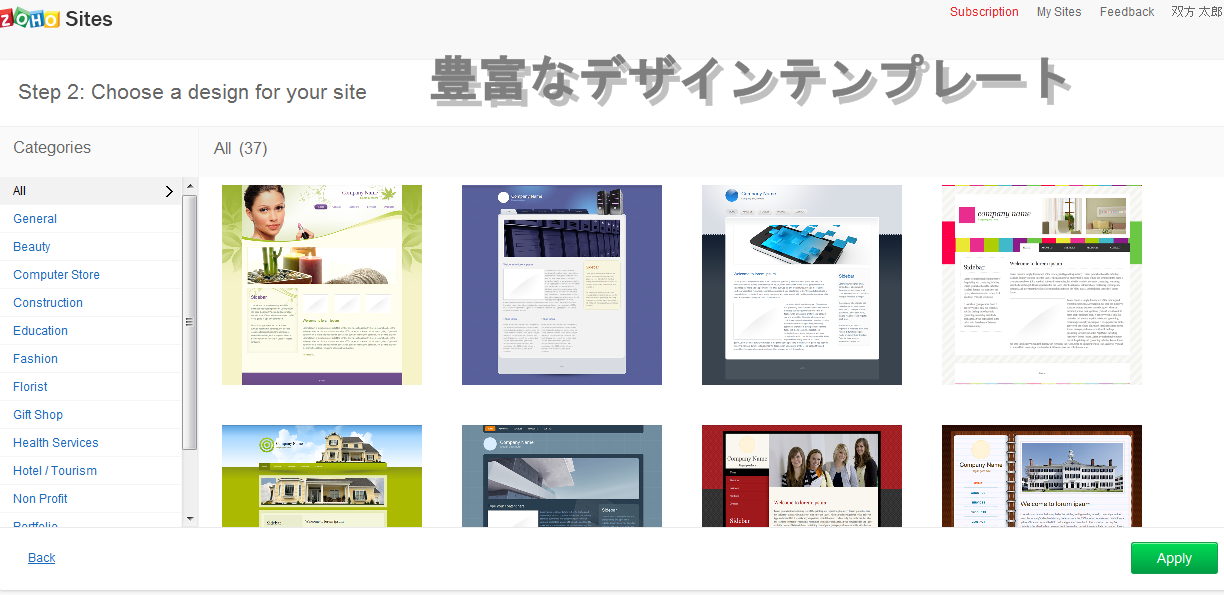The width and height of the screenshot is (1224, 595).
Task: Select the brown notebook building template
Action: (x=1042, y=476)
